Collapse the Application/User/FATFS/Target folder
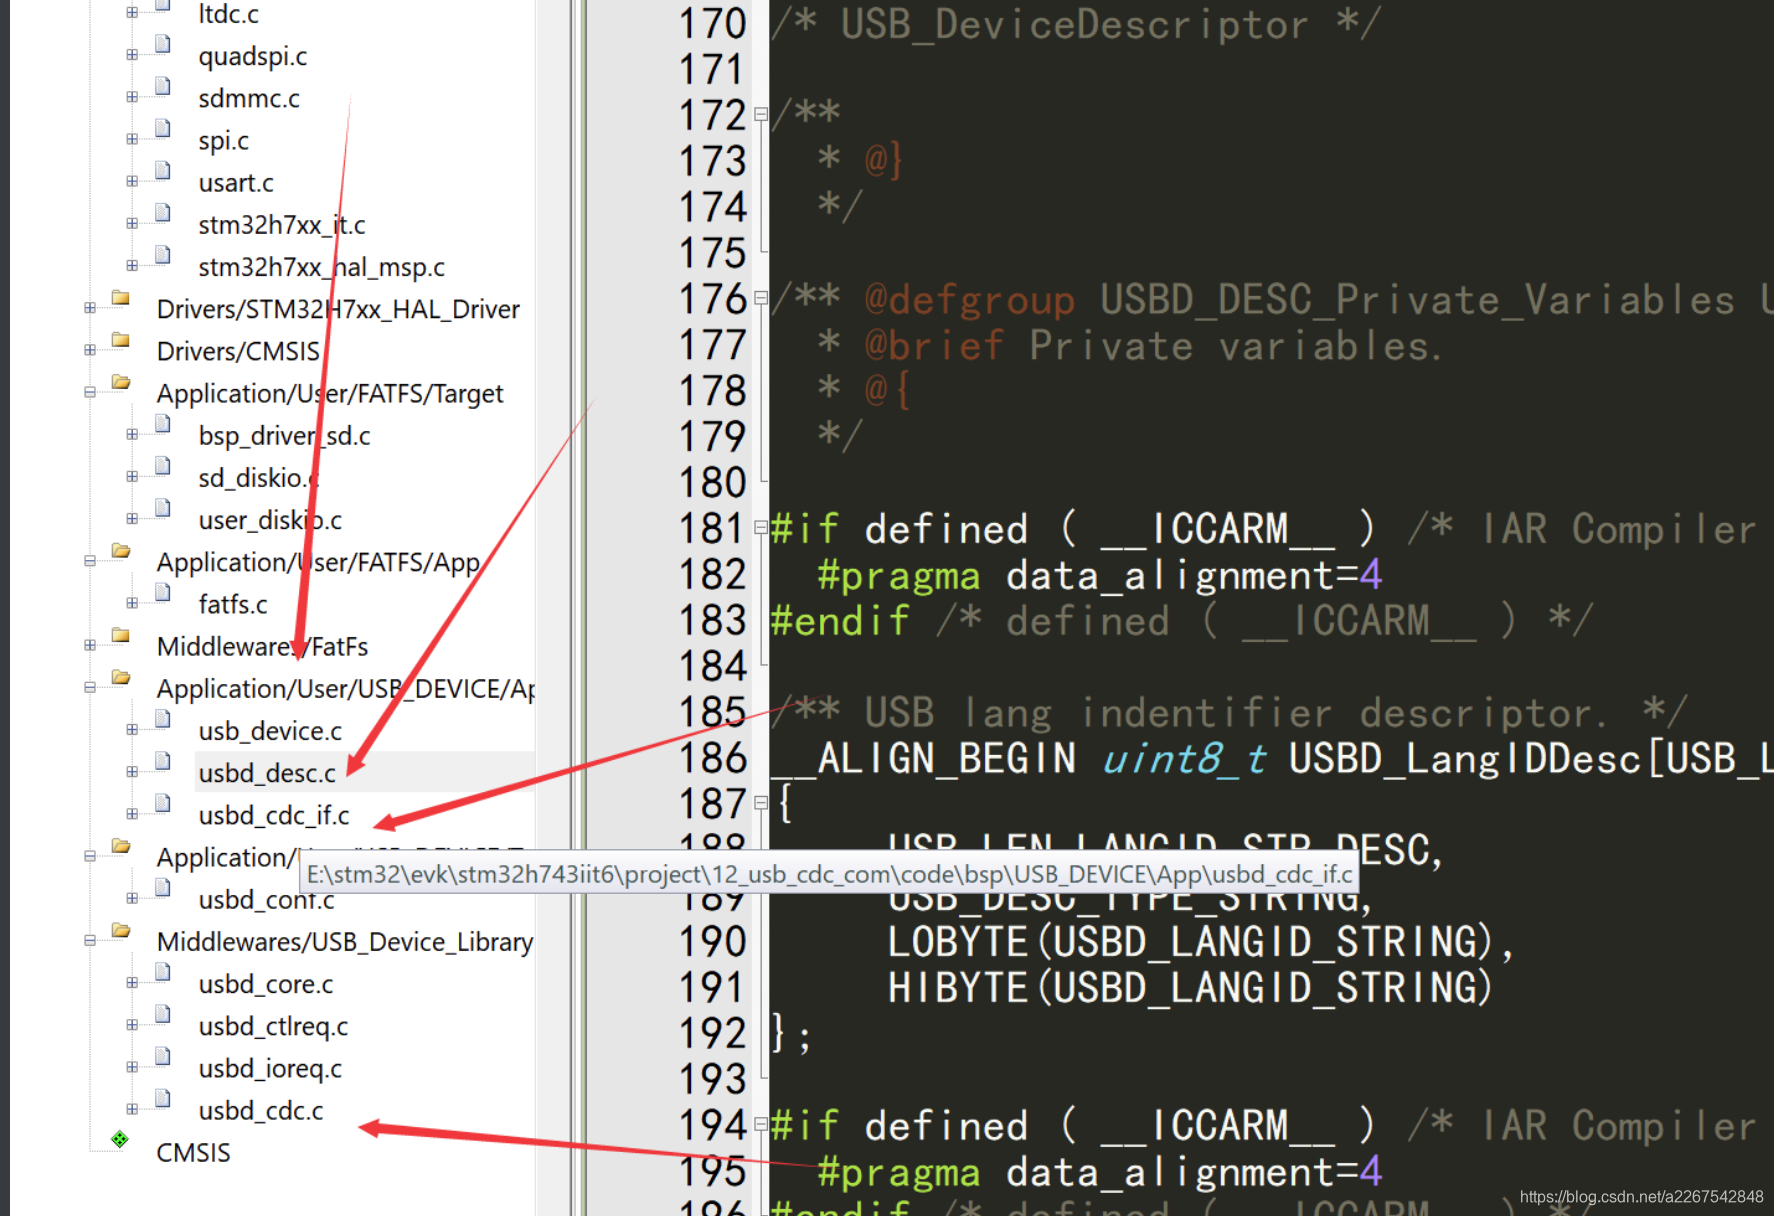 [89, 393]
